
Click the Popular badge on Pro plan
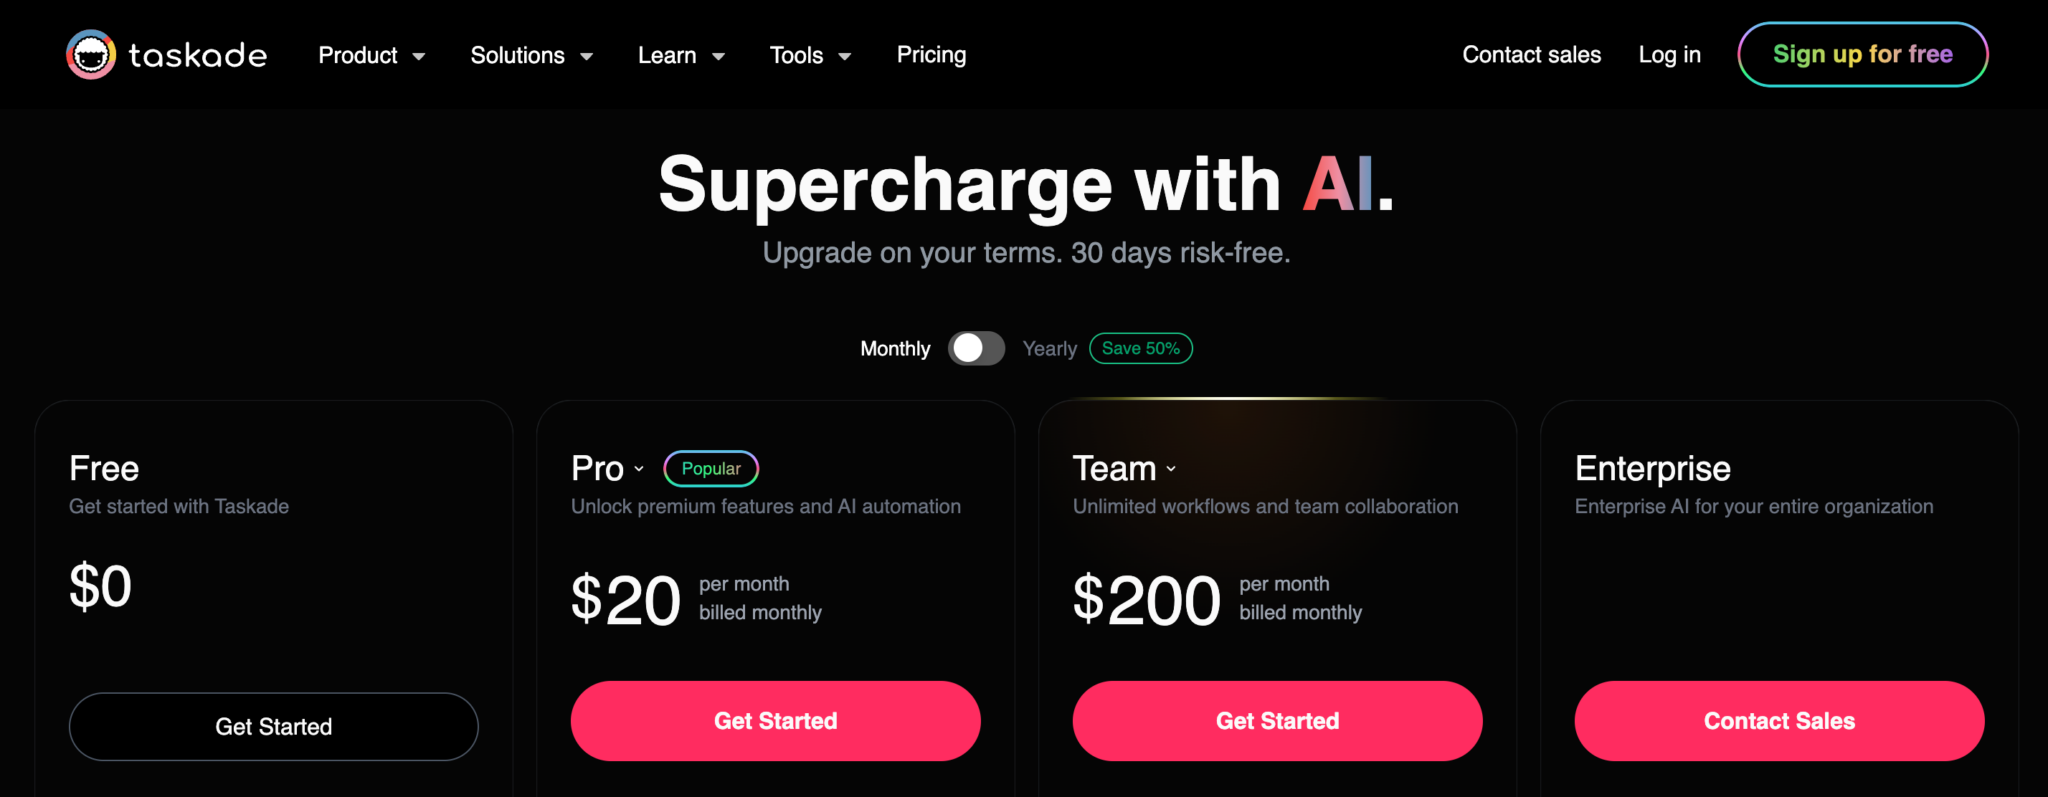[710, 468]
